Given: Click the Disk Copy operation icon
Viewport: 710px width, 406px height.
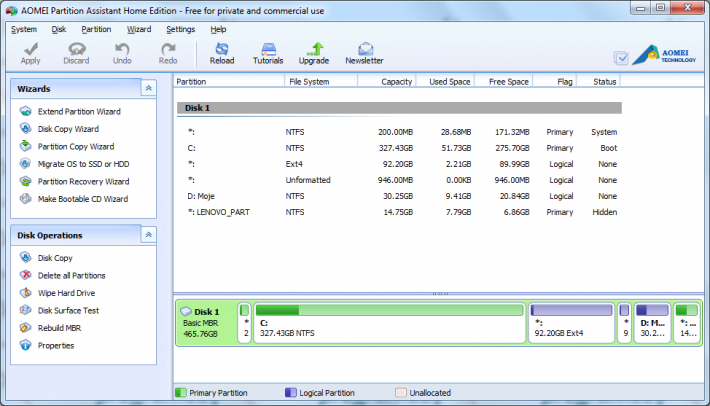Looking at the screenshot, I should [26, 258].
